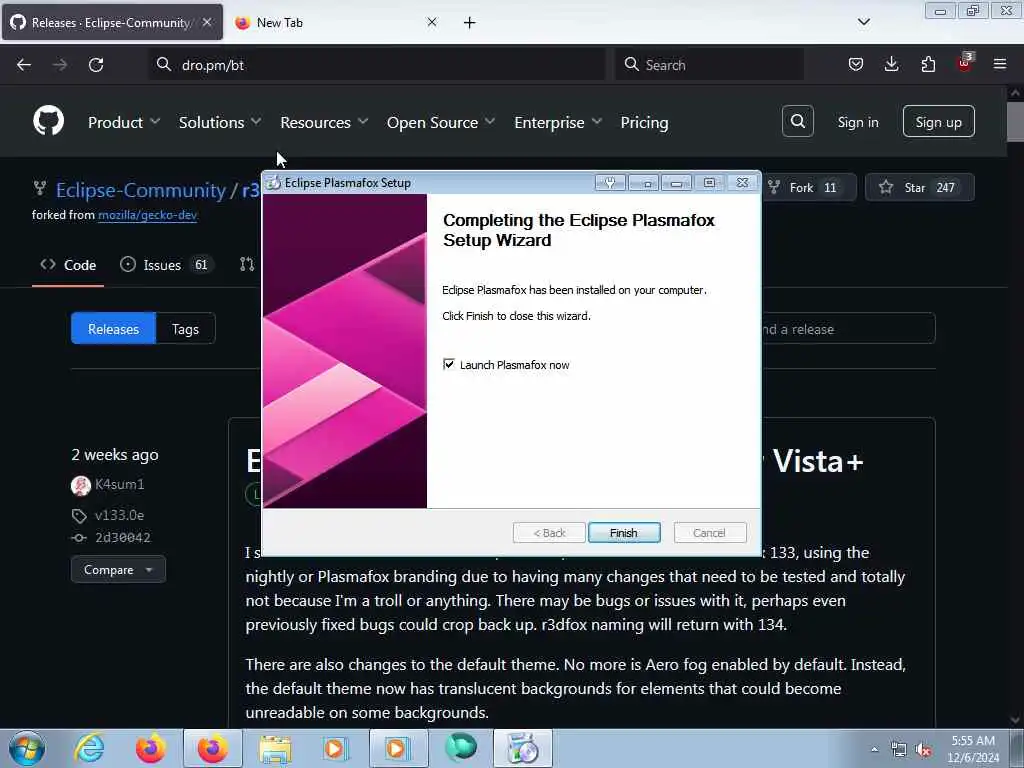Click the Firefox Search box
The image size is (1024, 768).
(709, 65)
